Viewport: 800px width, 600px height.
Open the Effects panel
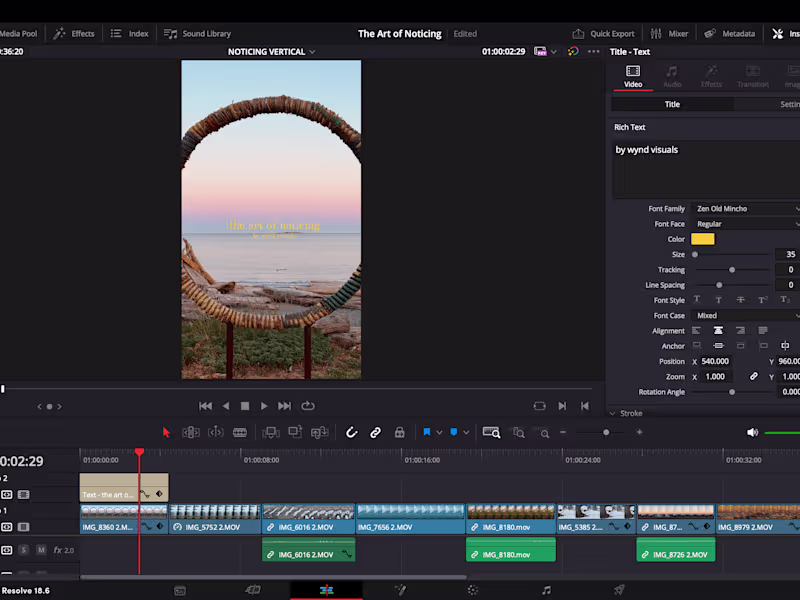coord(74,34)
